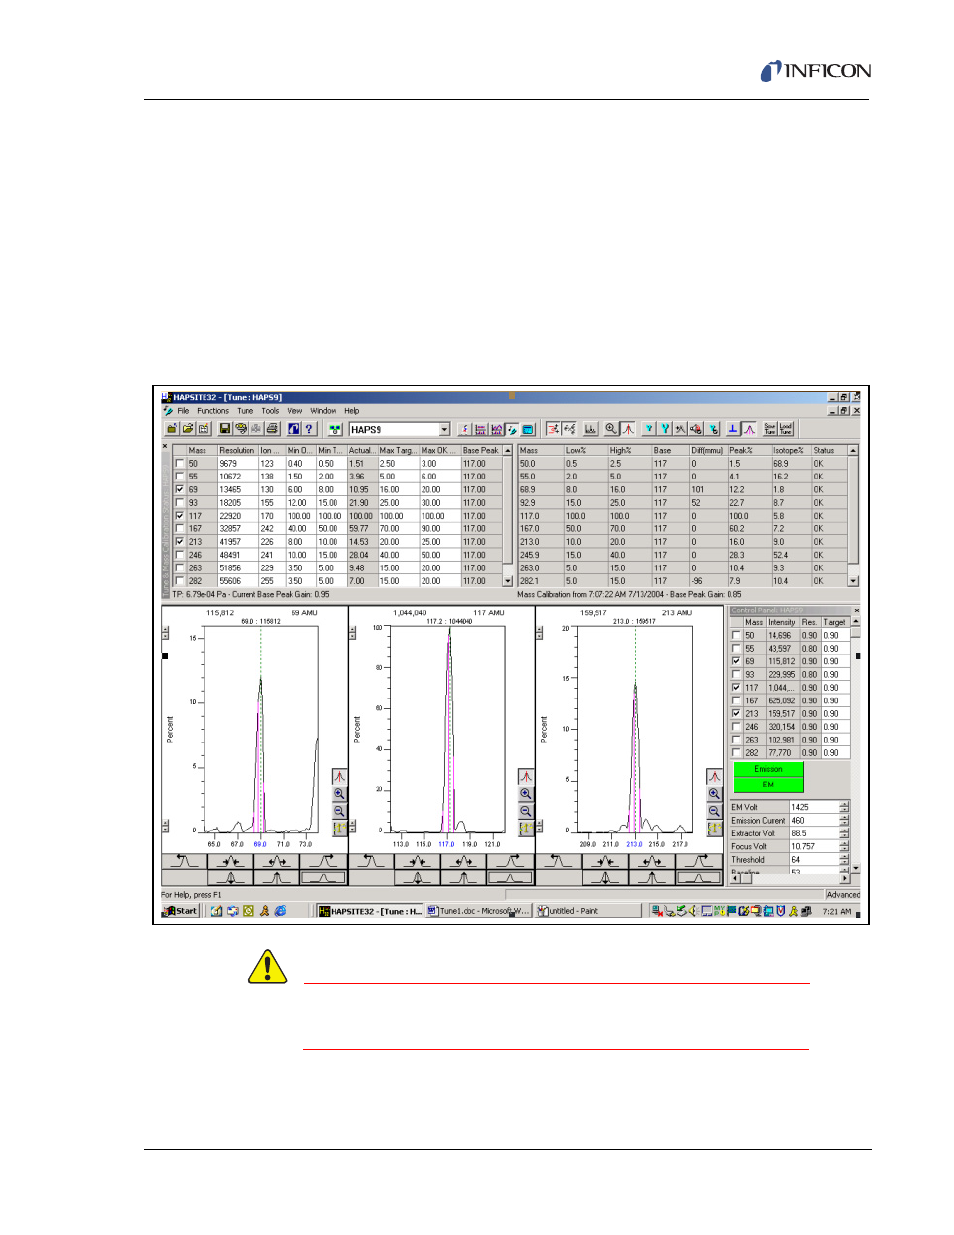Click the Advanced button in status bar
Viewport: 954px width, 1235px height.
pos(842,895)
